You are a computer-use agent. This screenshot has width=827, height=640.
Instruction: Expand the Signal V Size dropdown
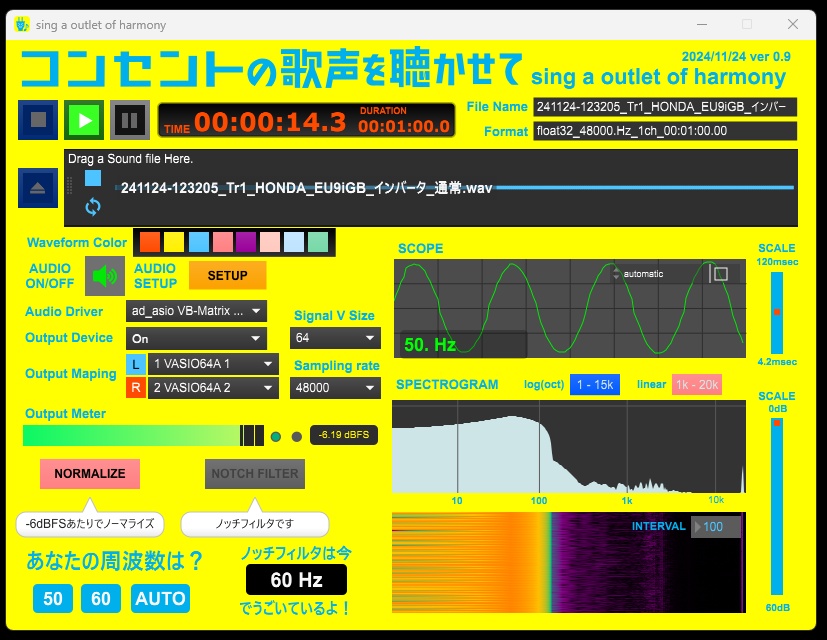point(335,339)
